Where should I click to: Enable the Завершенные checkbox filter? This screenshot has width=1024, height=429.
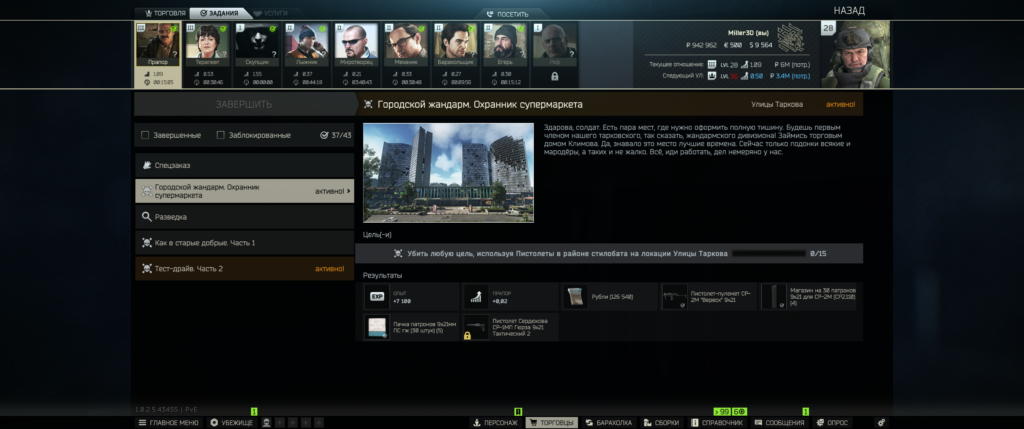coord(146,135)
